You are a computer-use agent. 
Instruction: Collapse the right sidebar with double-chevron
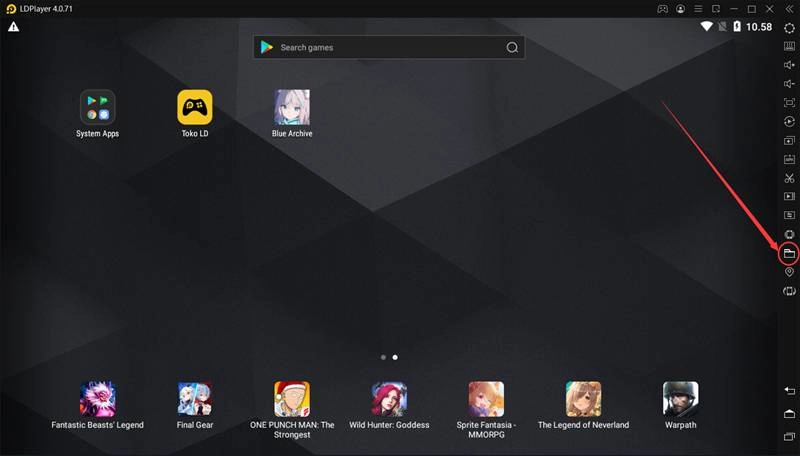(789, 9)
